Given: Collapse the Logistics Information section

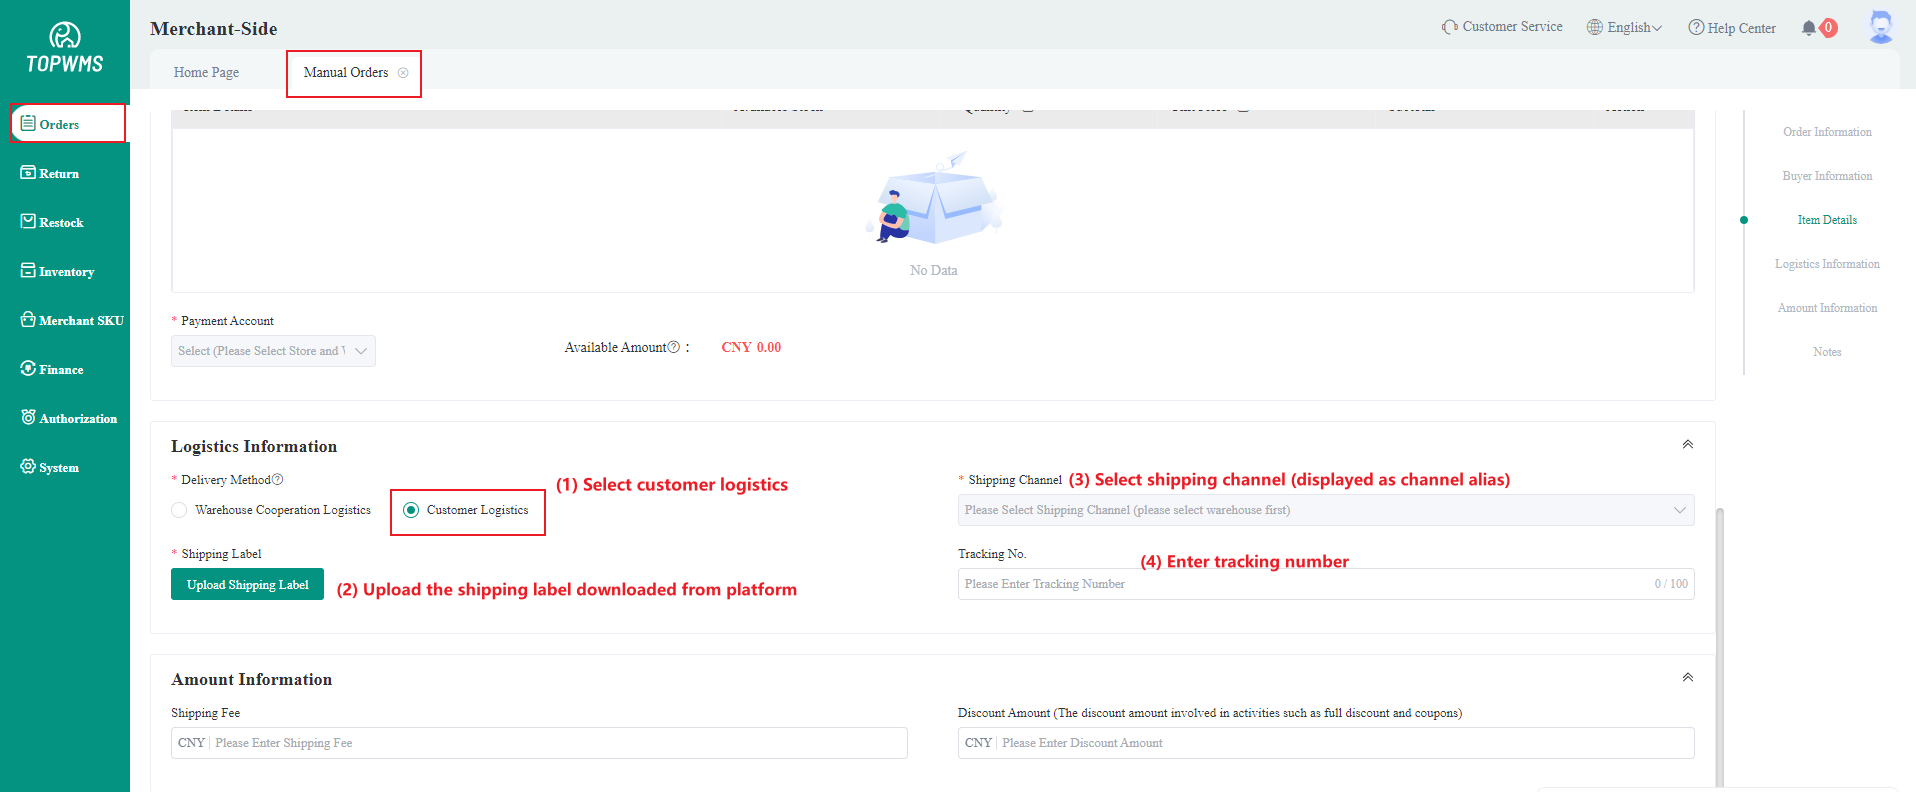Looking at the screenshot, I should click(1687, 445).
